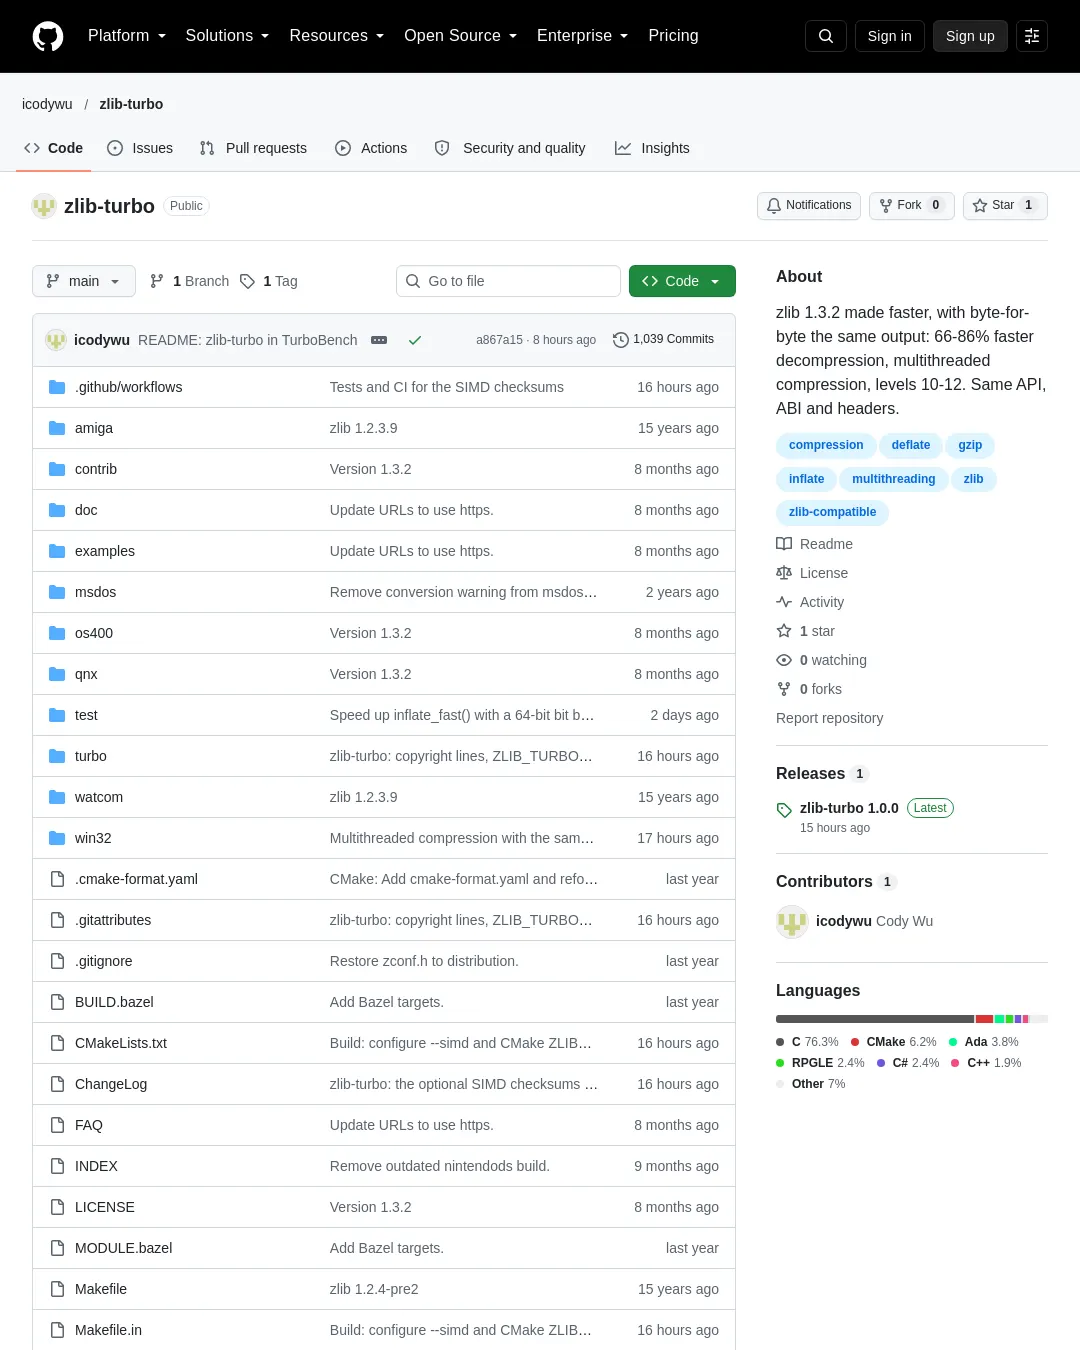1080x1350 pixels.
Task: Open the ChangeLog file
Action: click(x=111, y=1084)
